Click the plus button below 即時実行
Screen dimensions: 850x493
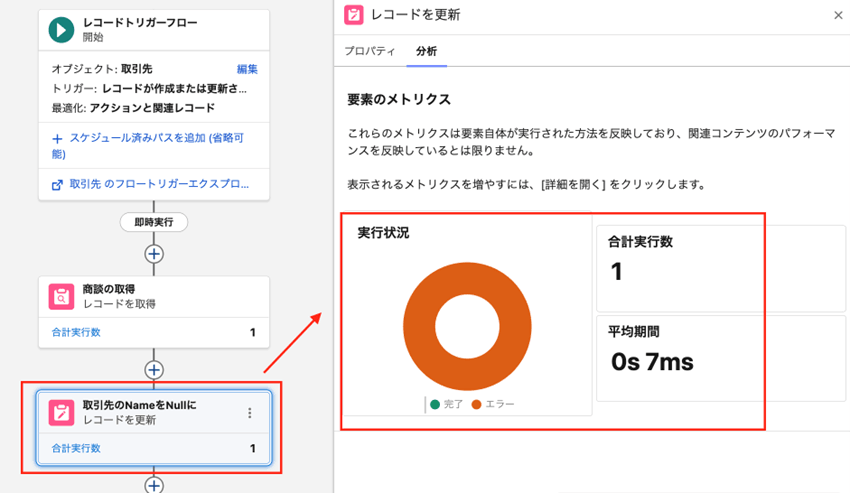(154, 253)
